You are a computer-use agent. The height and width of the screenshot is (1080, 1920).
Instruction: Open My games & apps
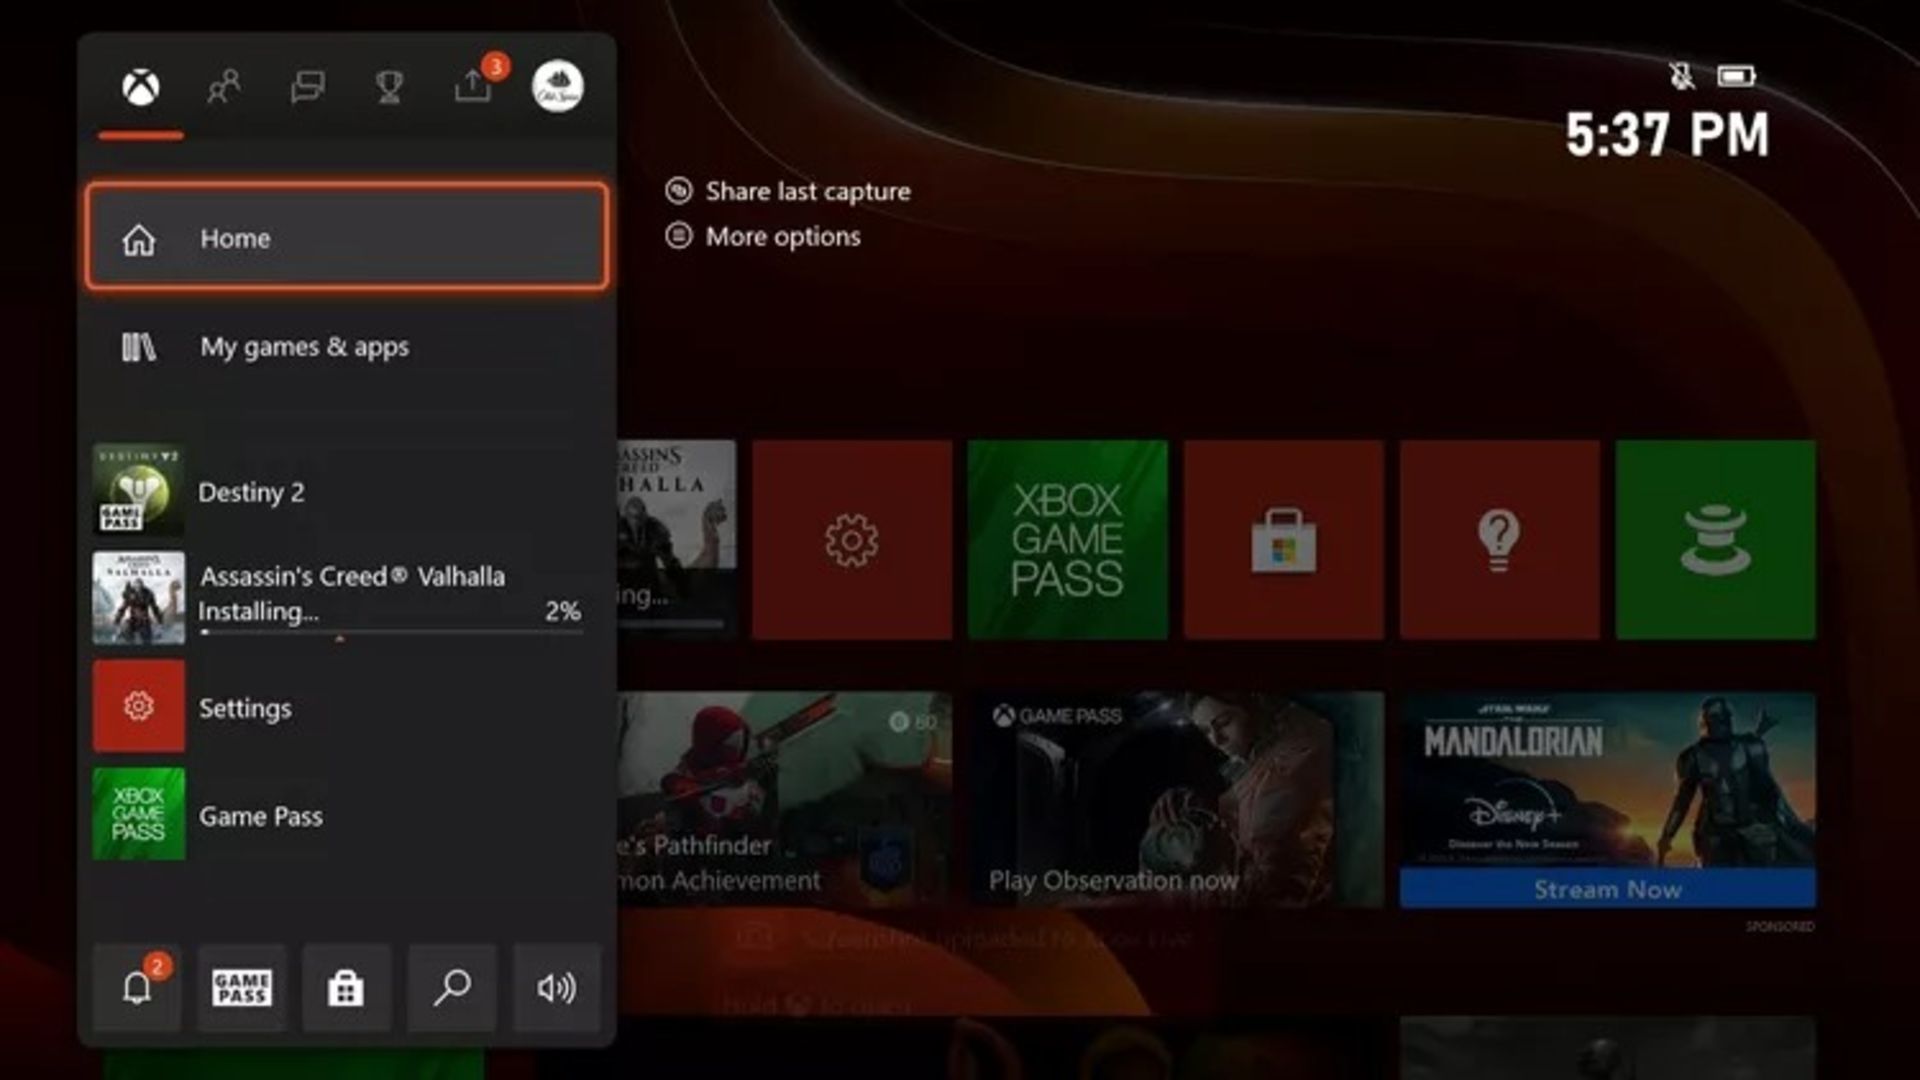coord(347,347)
